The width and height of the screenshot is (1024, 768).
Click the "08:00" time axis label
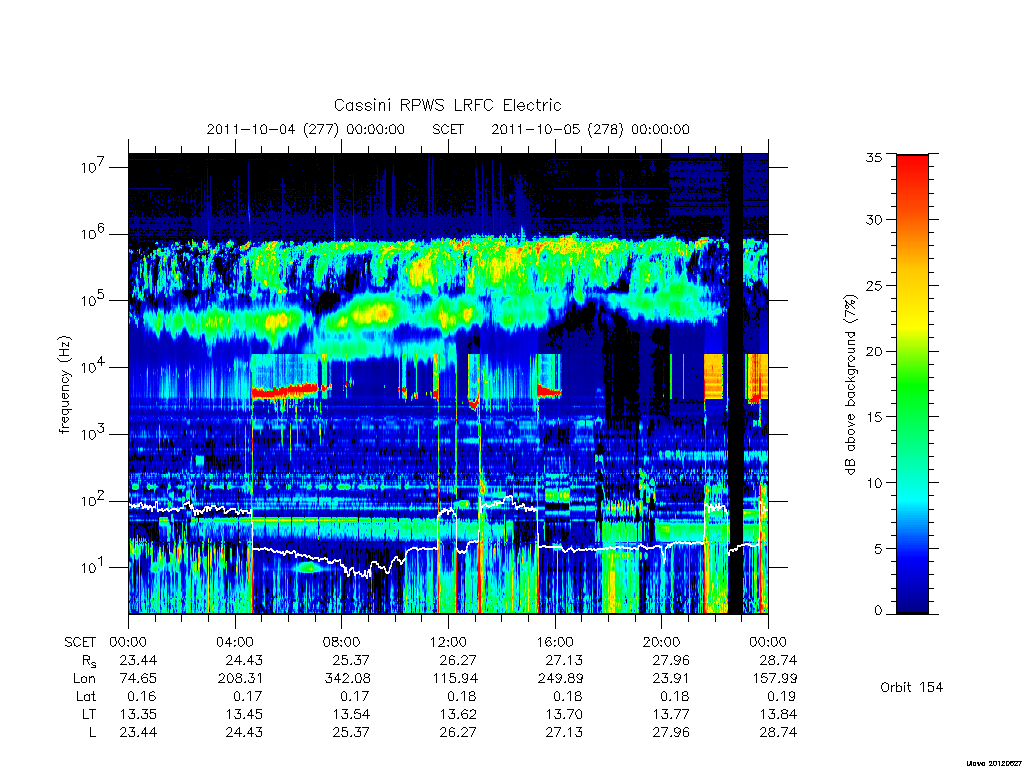(342, 642)
